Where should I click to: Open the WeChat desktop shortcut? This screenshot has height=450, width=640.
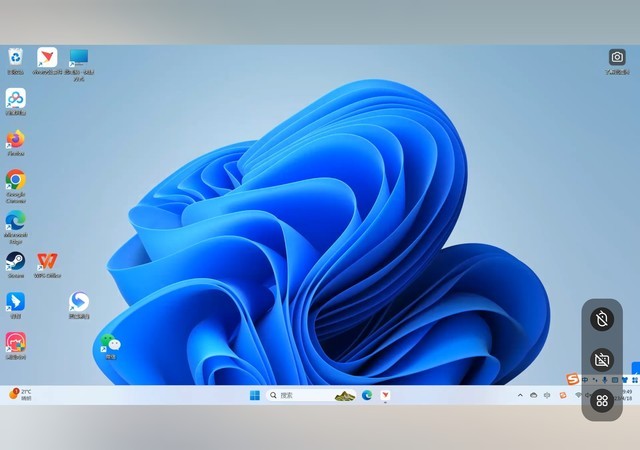111,346
